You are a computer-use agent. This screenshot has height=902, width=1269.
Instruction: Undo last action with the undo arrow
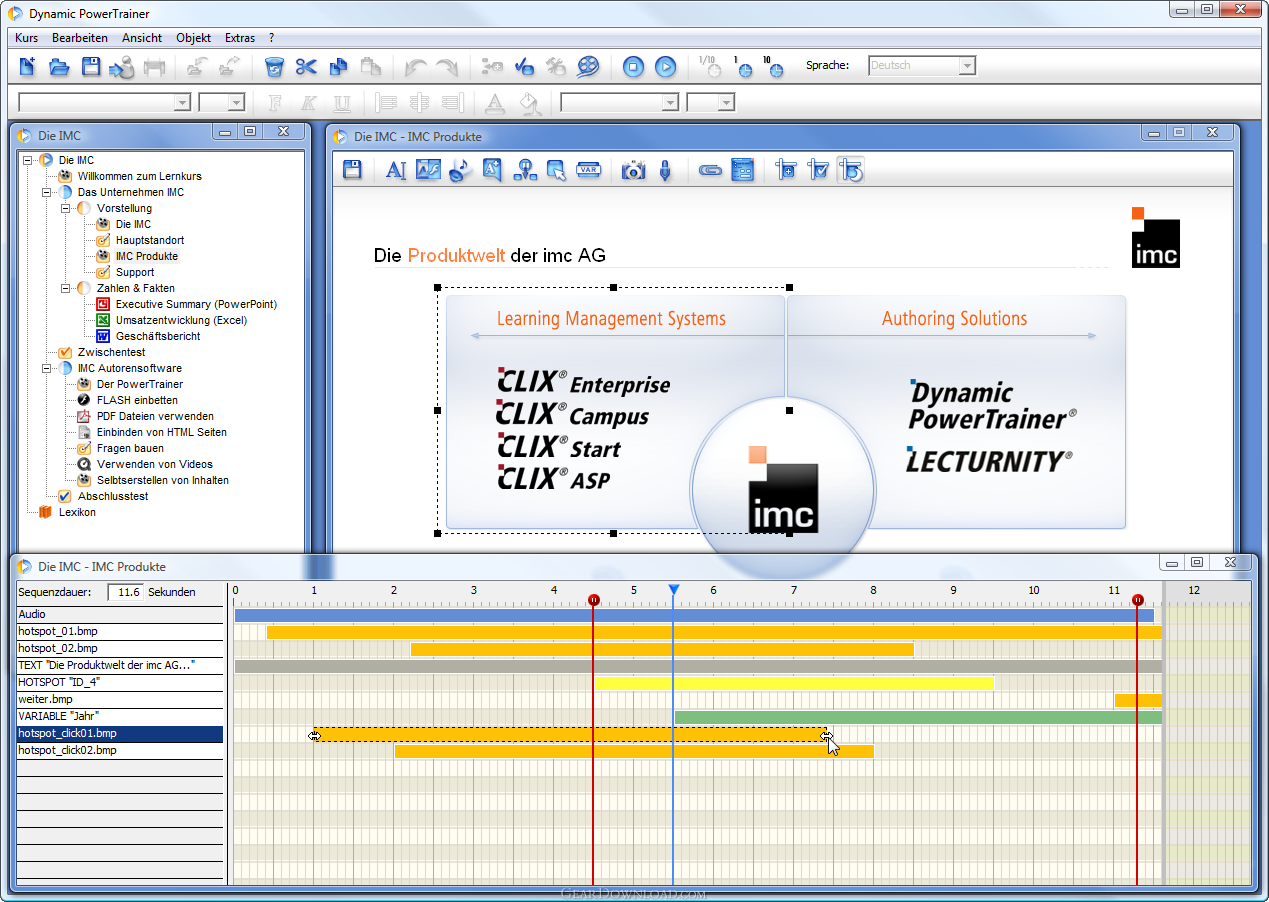416,67
